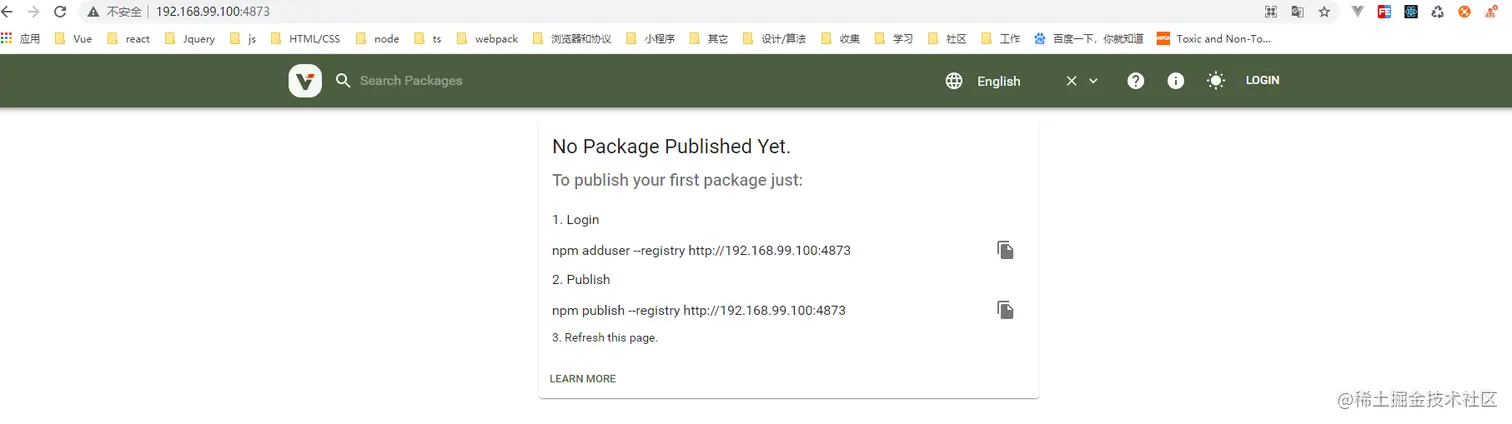
Task: Click the '3. Refresh this page.' text
Action: tap(605, 338)
